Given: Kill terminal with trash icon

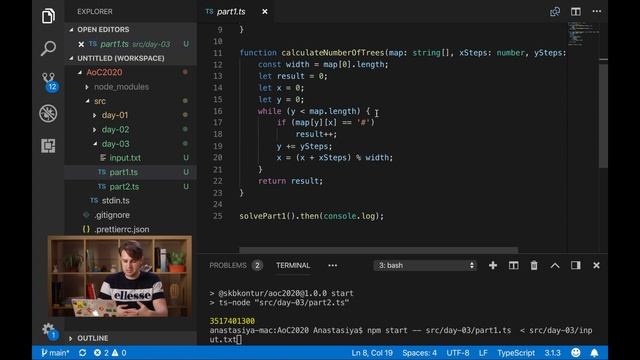Looking at the screenshot, I should (534, 265).
